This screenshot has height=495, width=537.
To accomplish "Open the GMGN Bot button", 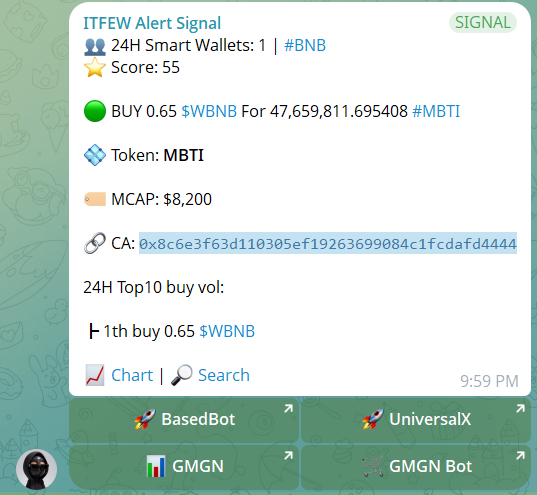I will 416,467.
